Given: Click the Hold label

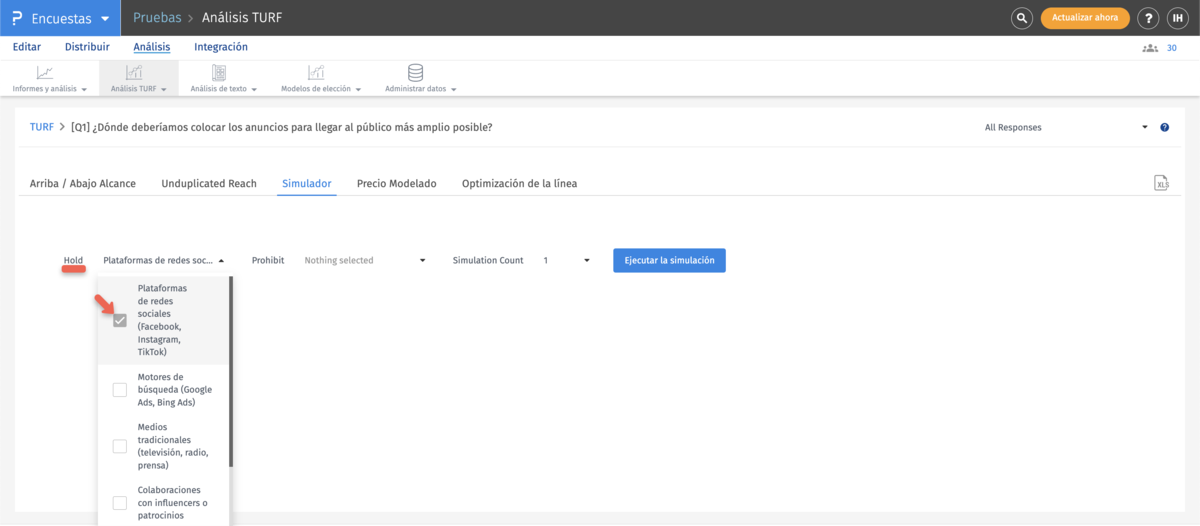Looking at the screenshot, I should point(73,260).
